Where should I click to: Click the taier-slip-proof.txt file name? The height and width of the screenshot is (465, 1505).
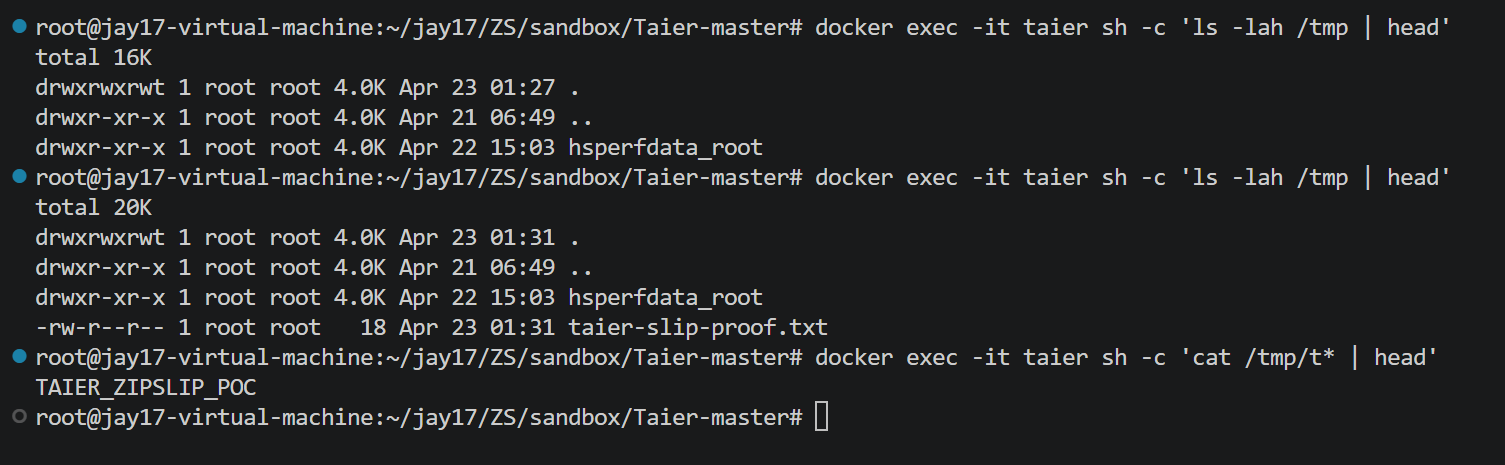click(x=698, y=328)
